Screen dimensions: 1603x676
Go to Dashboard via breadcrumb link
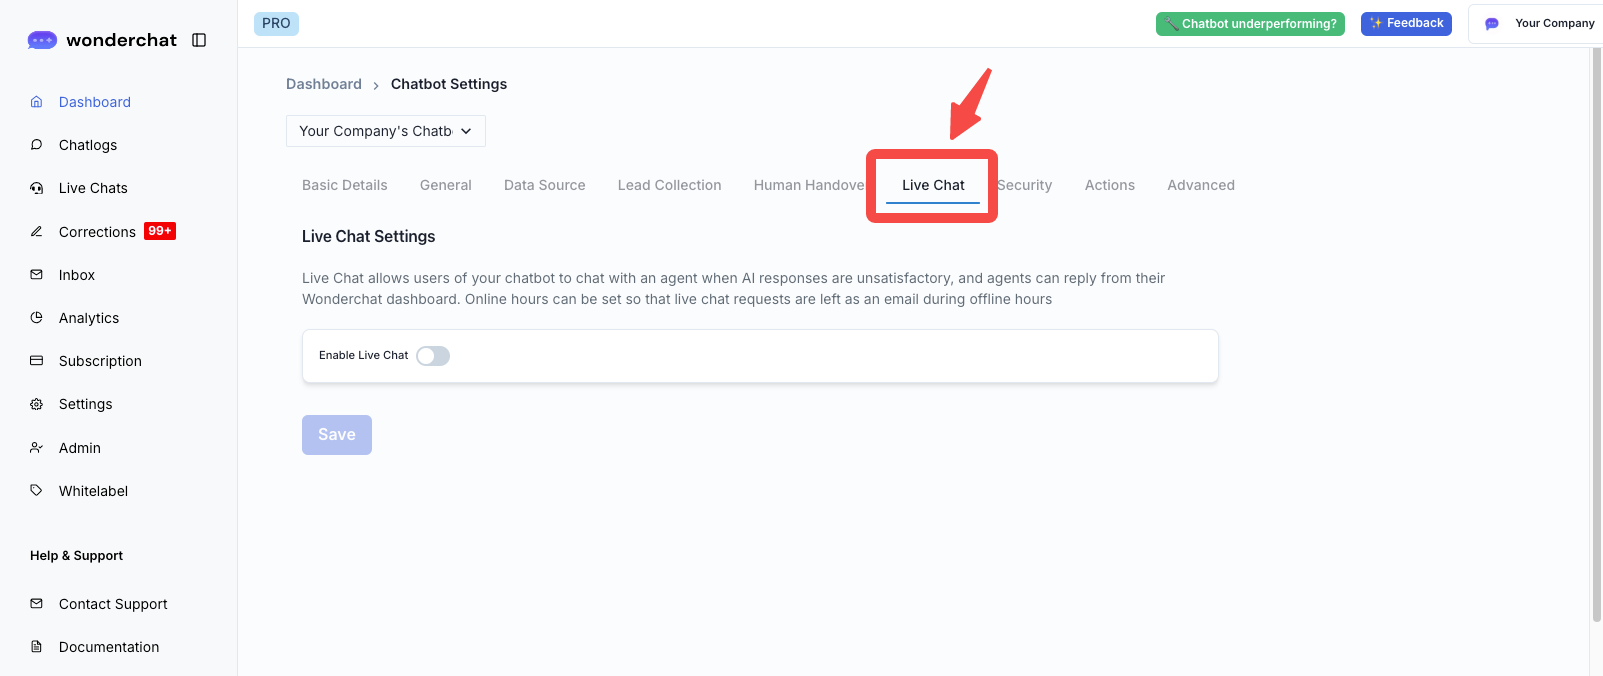(324, 84)
